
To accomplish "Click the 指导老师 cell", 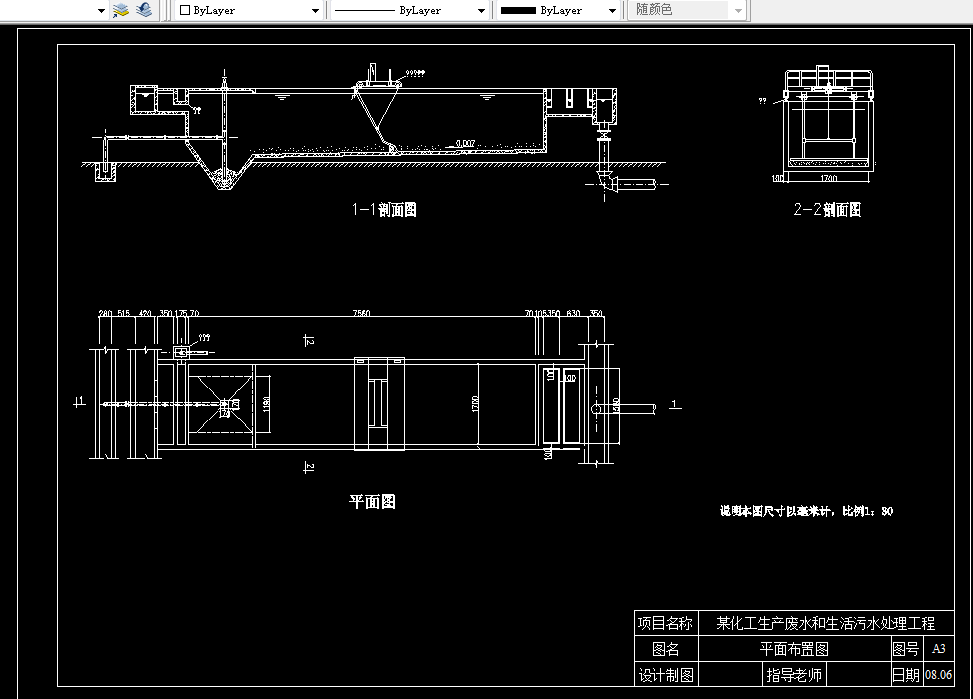I will [794, 675].
